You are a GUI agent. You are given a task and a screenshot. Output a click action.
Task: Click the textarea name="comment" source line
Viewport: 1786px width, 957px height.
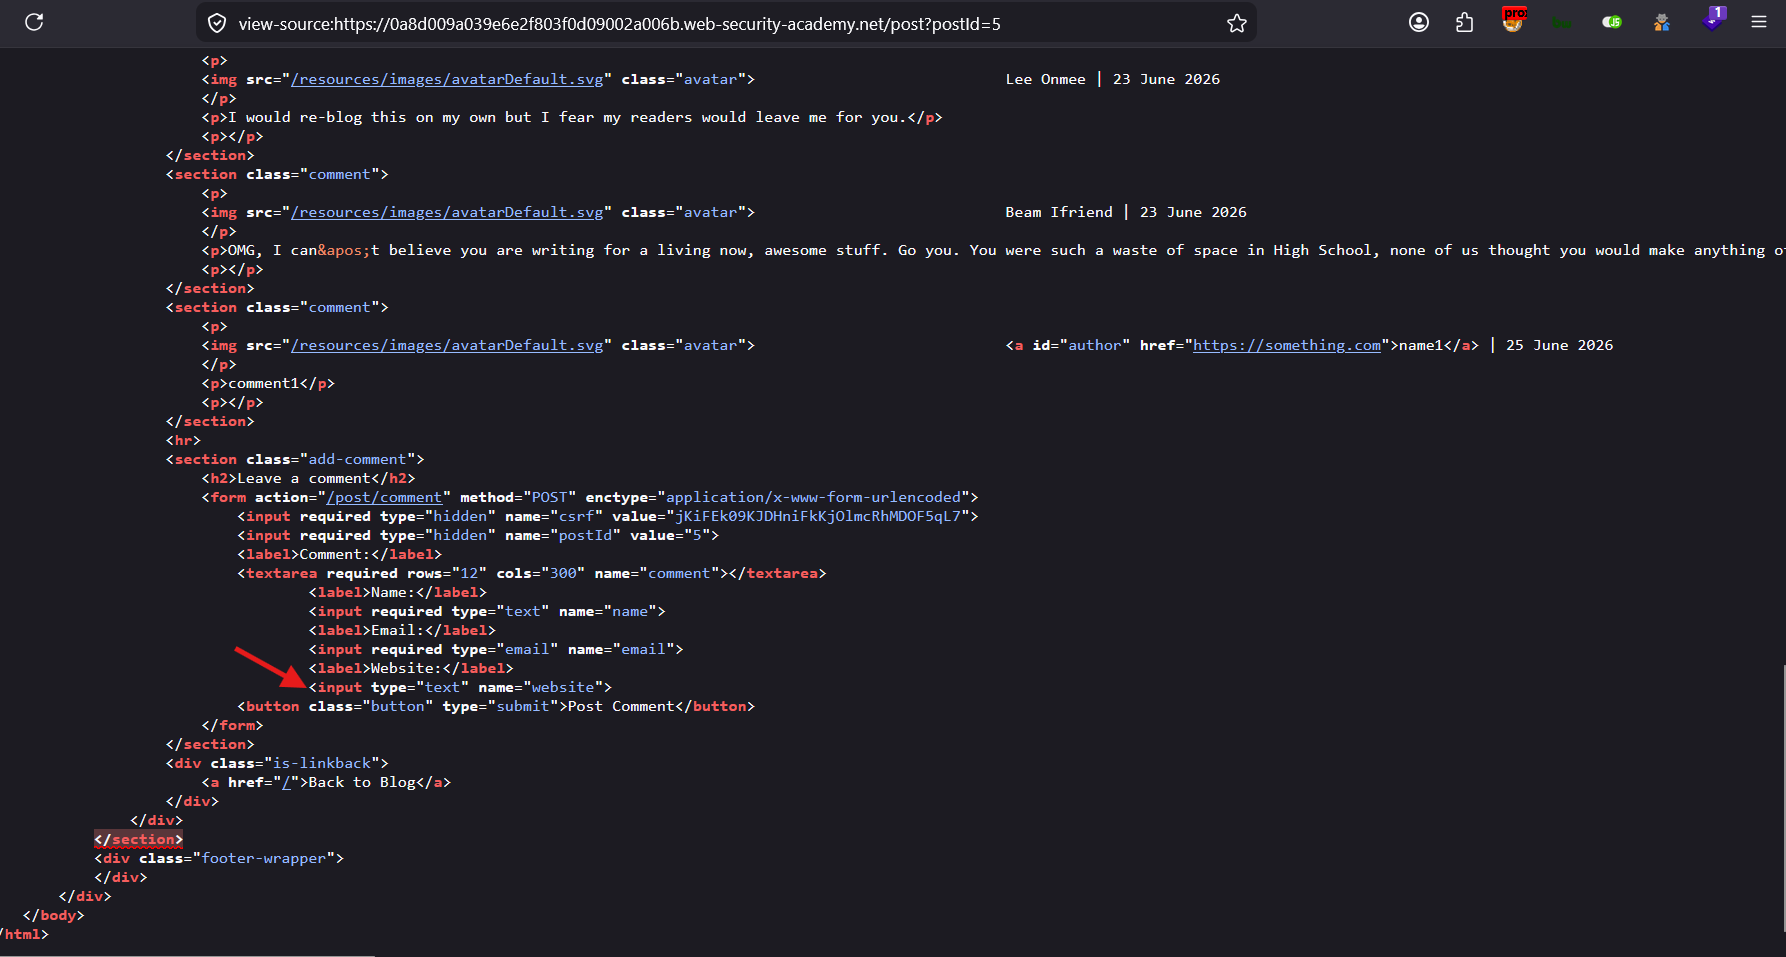(x=532, y=573)
